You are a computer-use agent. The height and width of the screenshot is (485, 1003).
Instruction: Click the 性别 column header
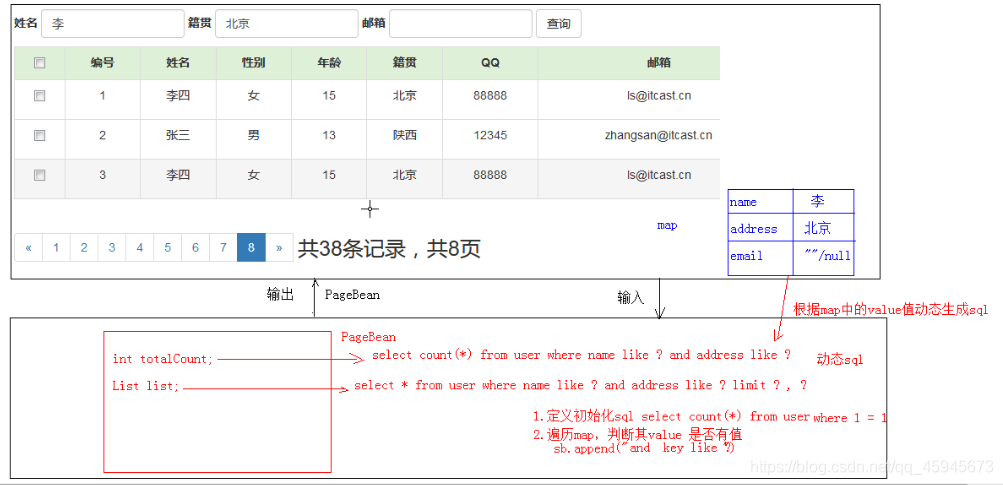pos(253,63)
